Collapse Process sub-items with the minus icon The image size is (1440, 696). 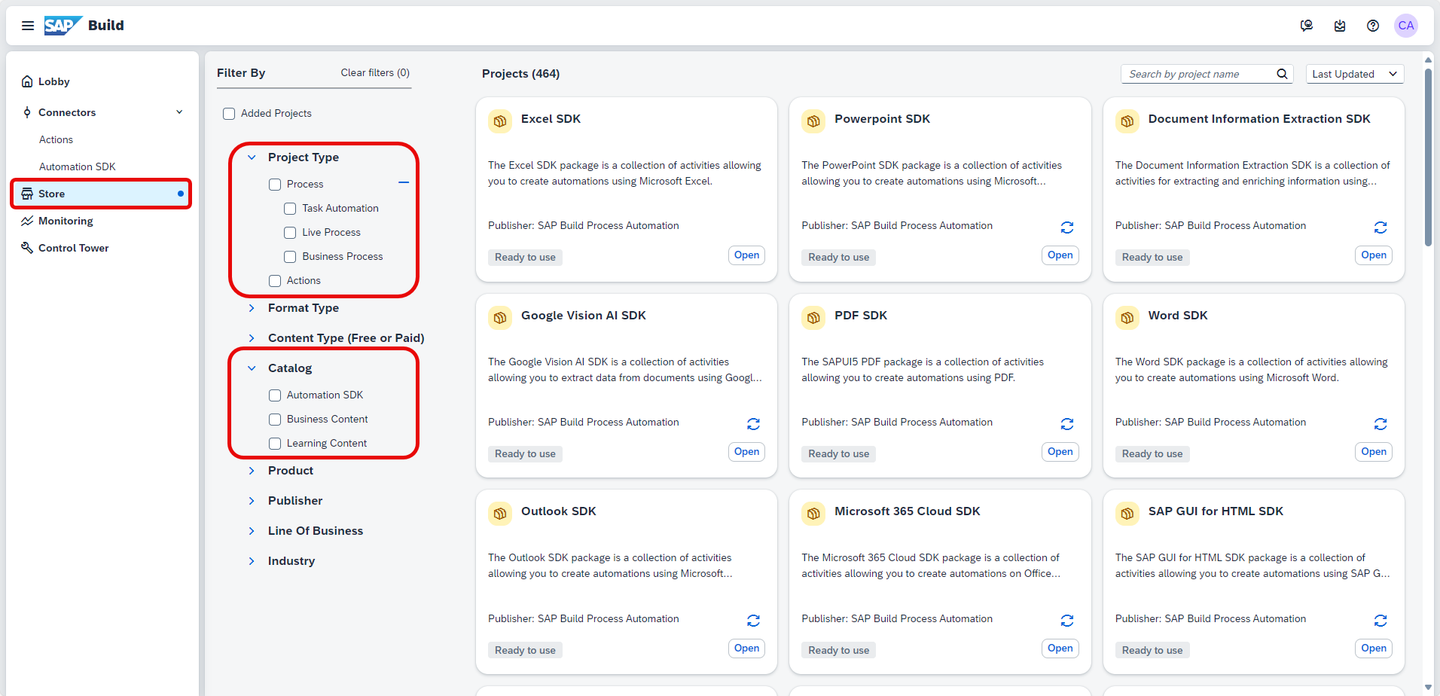coord(404,183)
